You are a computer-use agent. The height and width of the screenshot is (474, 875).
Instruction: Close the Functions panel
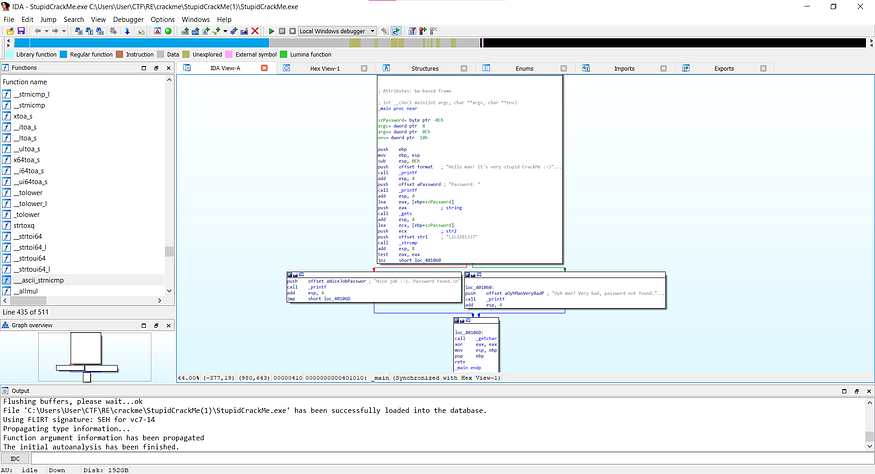click(x=168, y=68)
